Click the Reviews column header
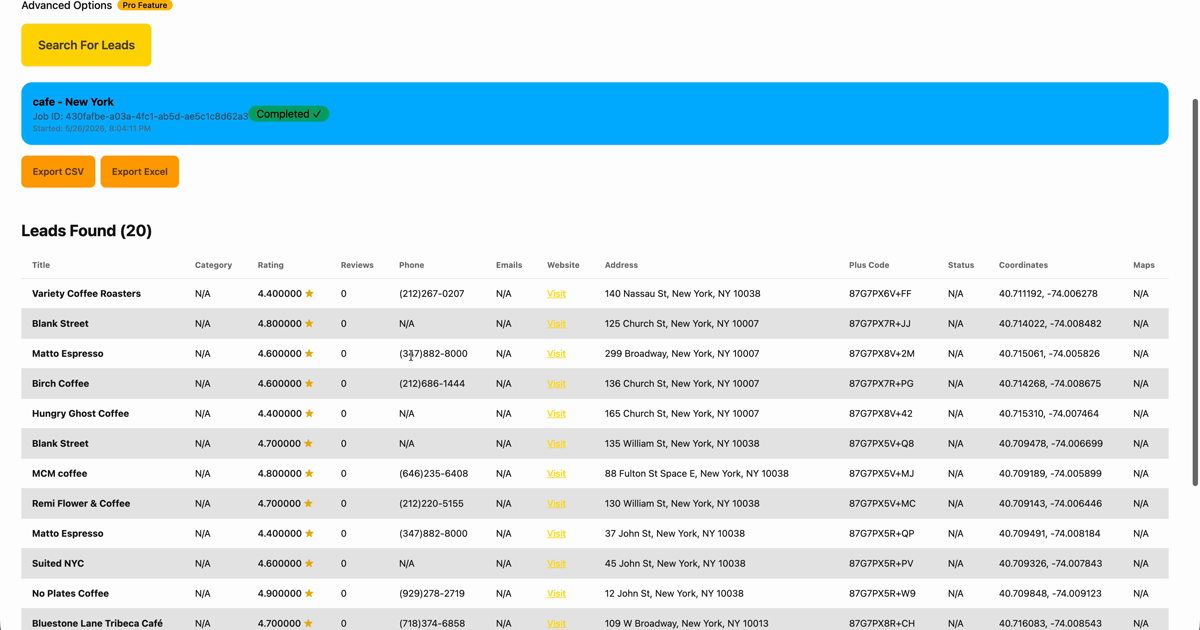Image resolution: width=1200 pixels, height=630 pixels. pyautogui.click(x=357, y=265)
